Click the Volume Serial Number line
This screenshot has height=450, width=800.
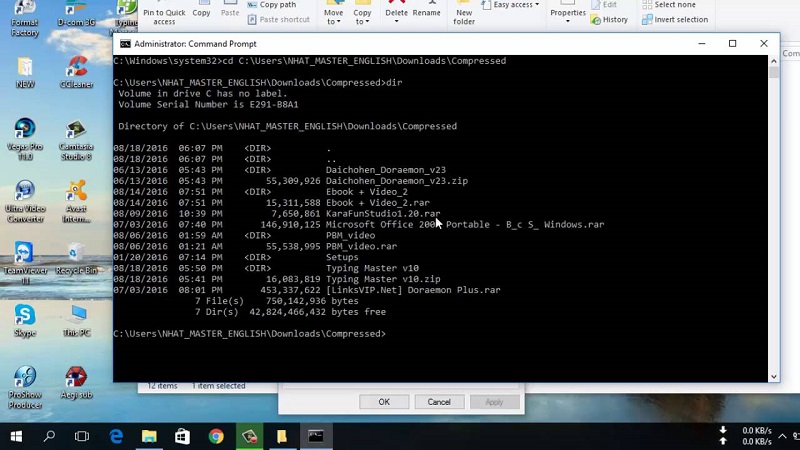[208, 105]
